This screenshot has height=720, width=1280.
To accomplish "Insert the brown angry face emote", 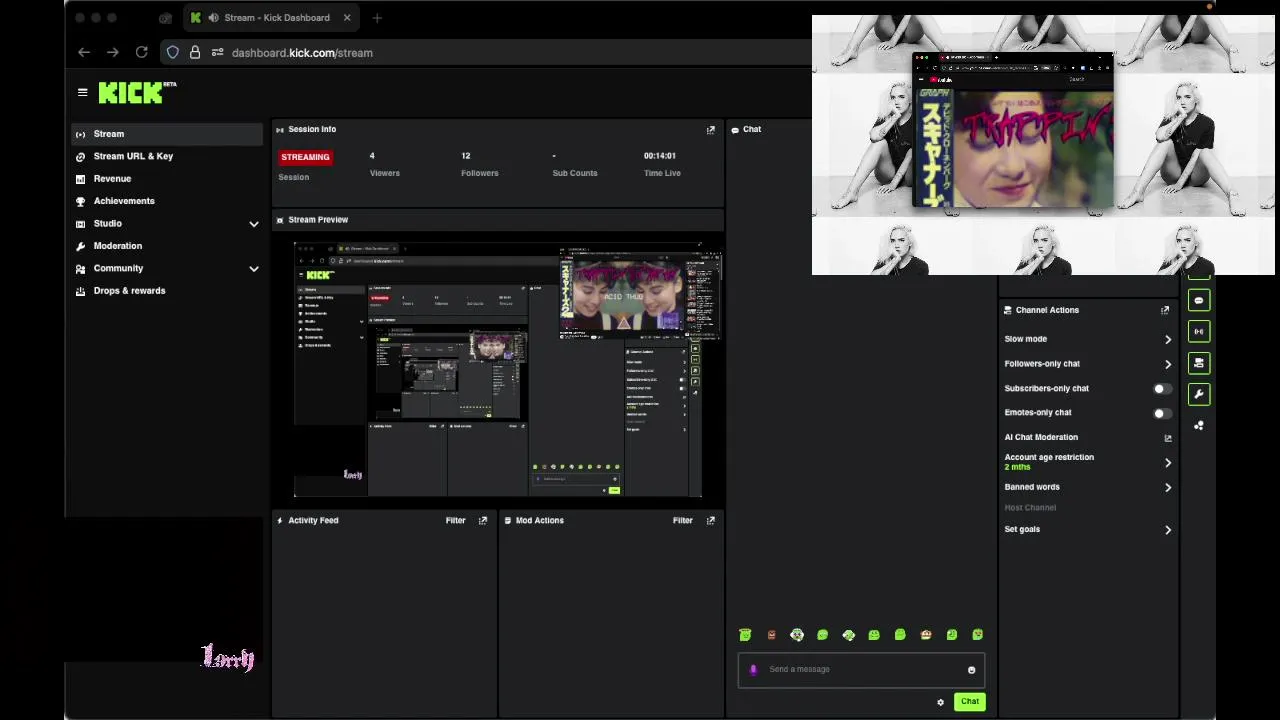I will tap(771, 635).
